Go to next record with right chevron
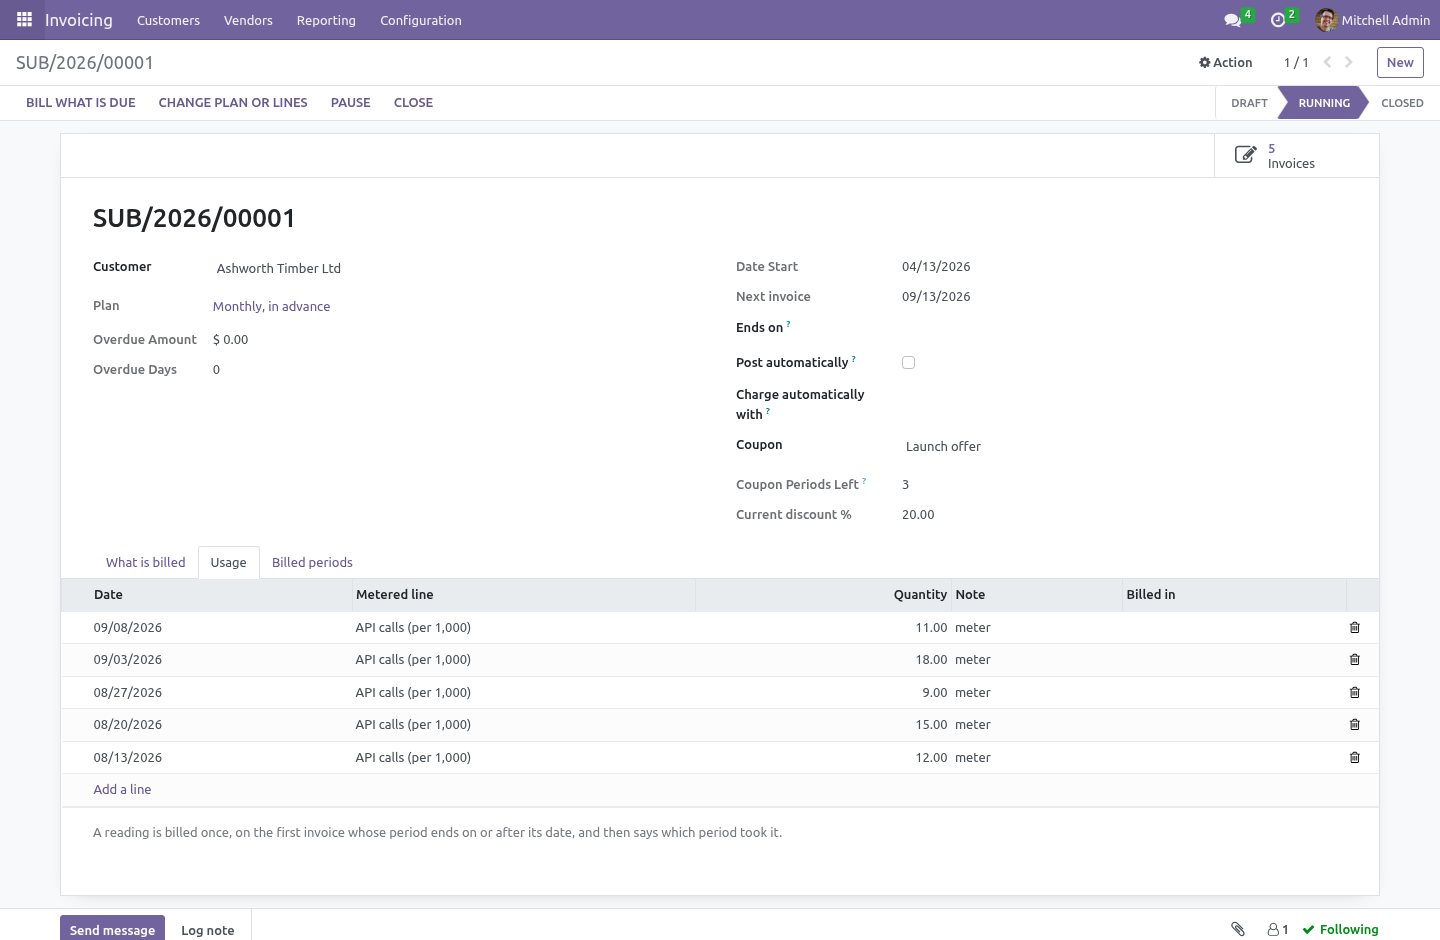Viewport: 1440px width, 940px height. pos(1349,62)
